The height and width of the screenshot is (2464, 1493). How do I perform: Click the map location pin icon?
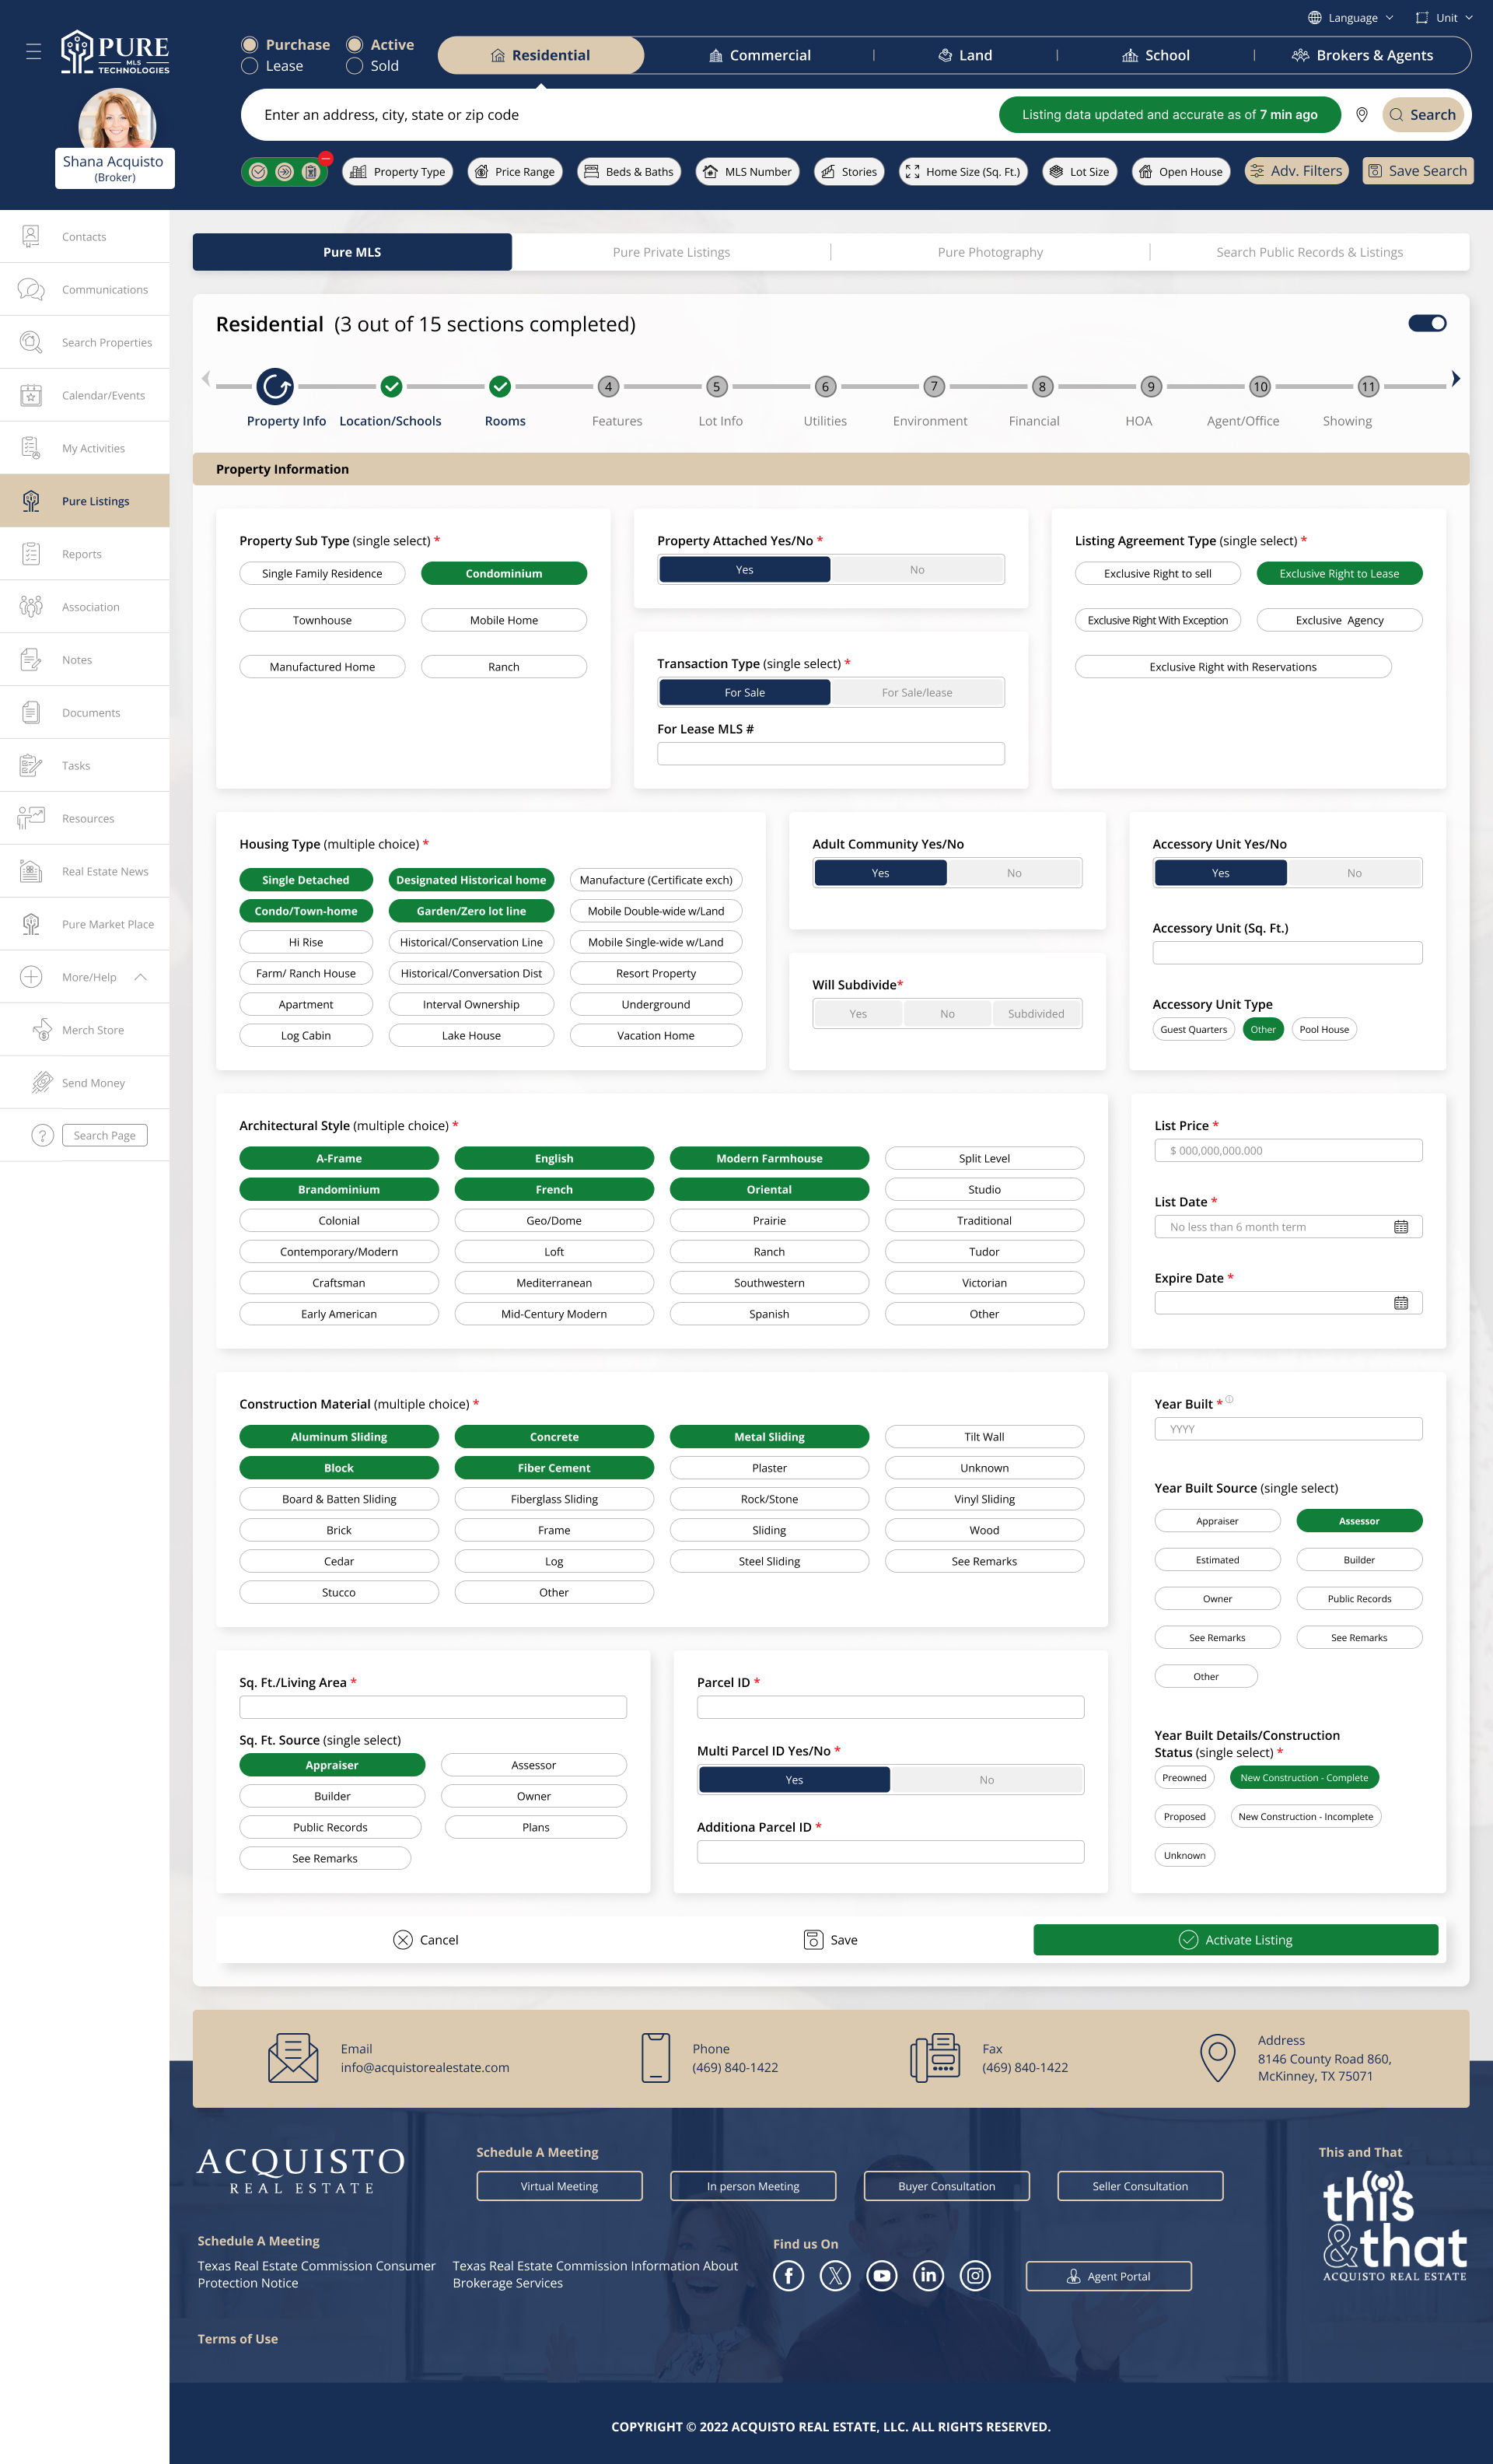1361,115
